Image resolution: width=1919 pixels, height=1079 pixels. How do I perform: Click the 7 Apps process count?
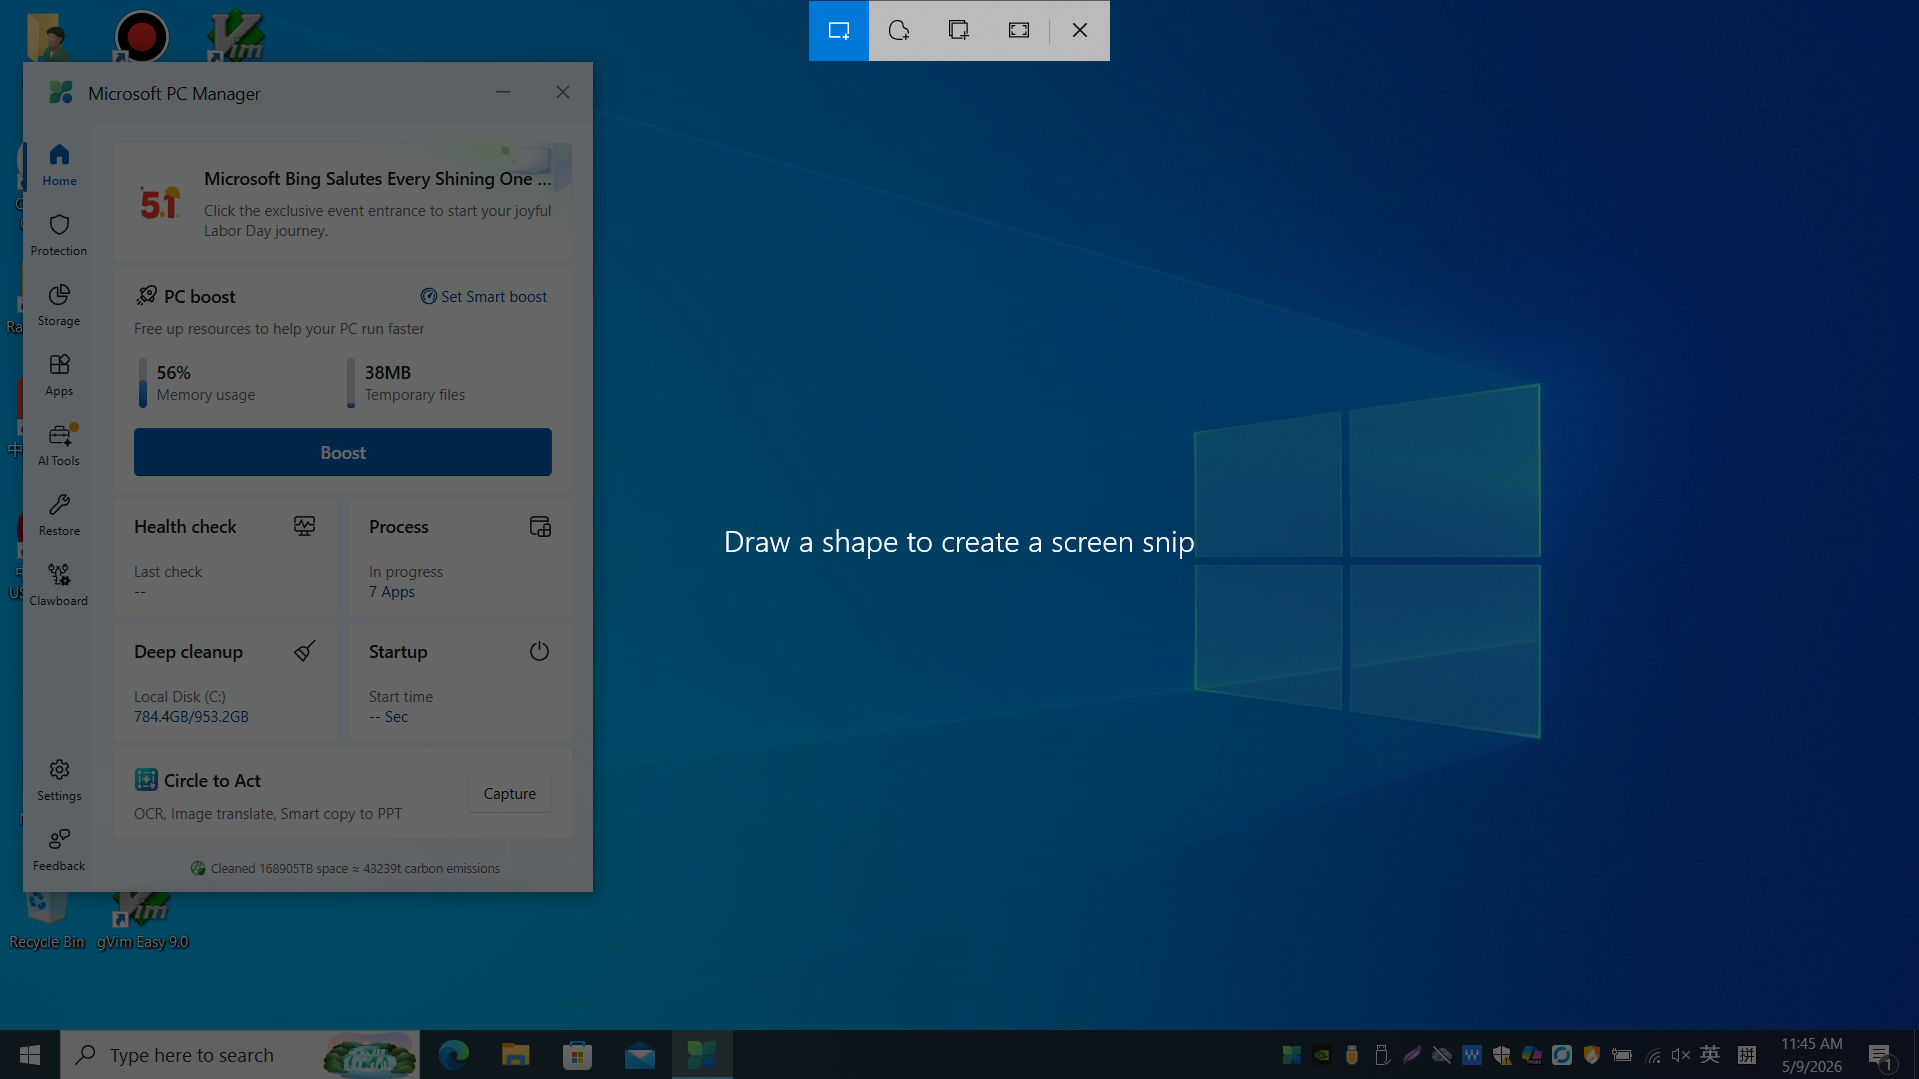[392, 591]
